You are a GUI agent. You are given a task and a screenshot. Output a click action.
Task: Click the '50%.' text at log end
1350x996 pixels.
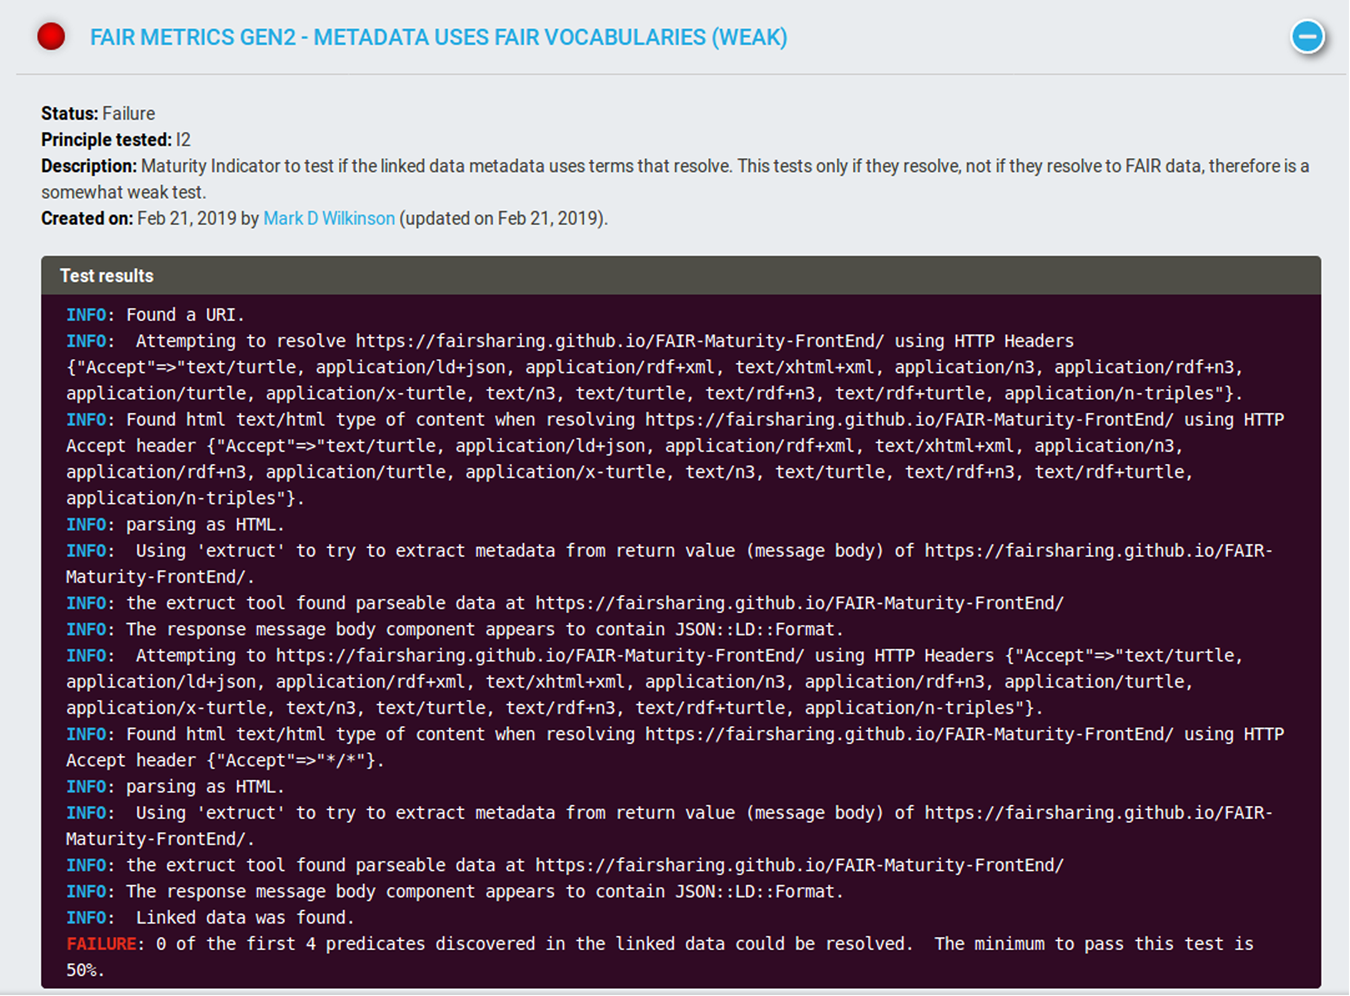point(85,970)
